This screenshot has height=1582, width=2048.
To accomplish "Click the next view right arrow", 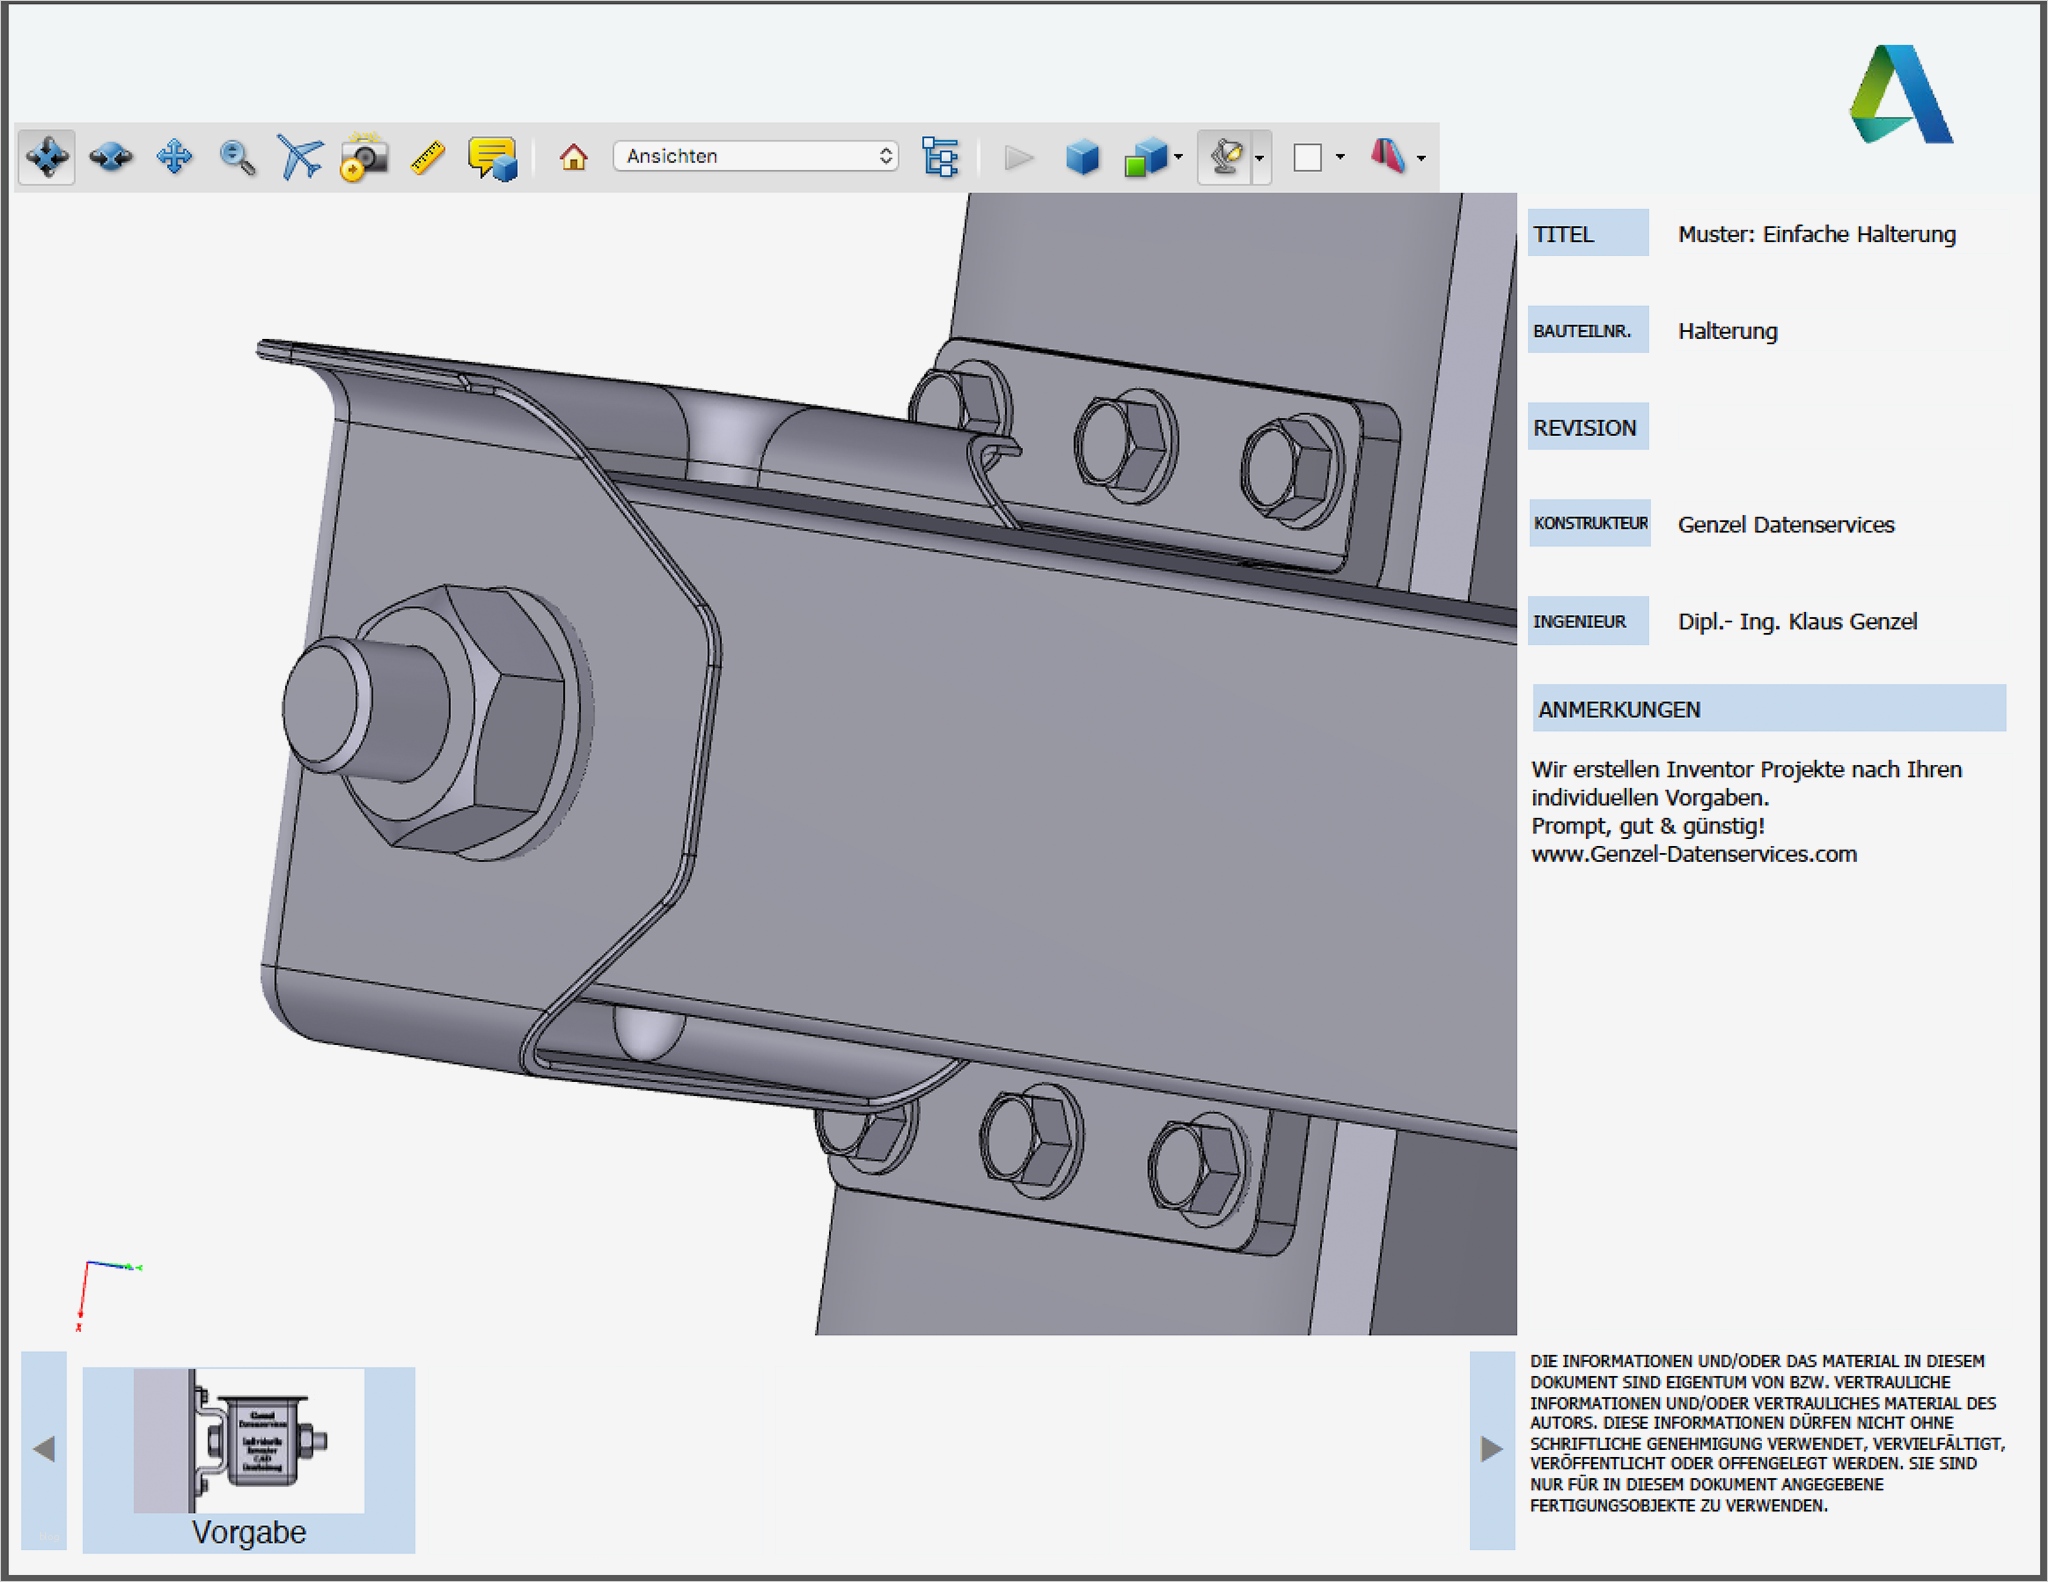I will [1491, 1449].
